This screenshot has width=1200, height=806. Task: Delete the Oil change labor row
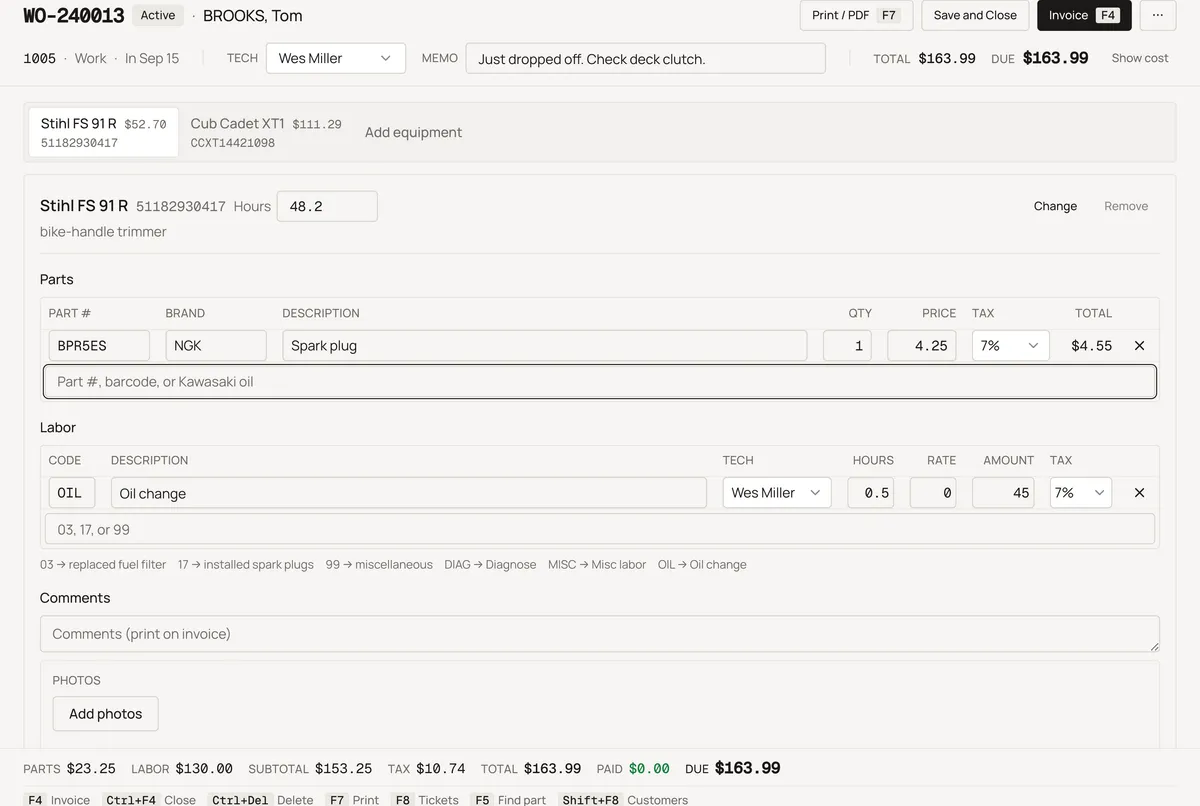click(1139, 493)
